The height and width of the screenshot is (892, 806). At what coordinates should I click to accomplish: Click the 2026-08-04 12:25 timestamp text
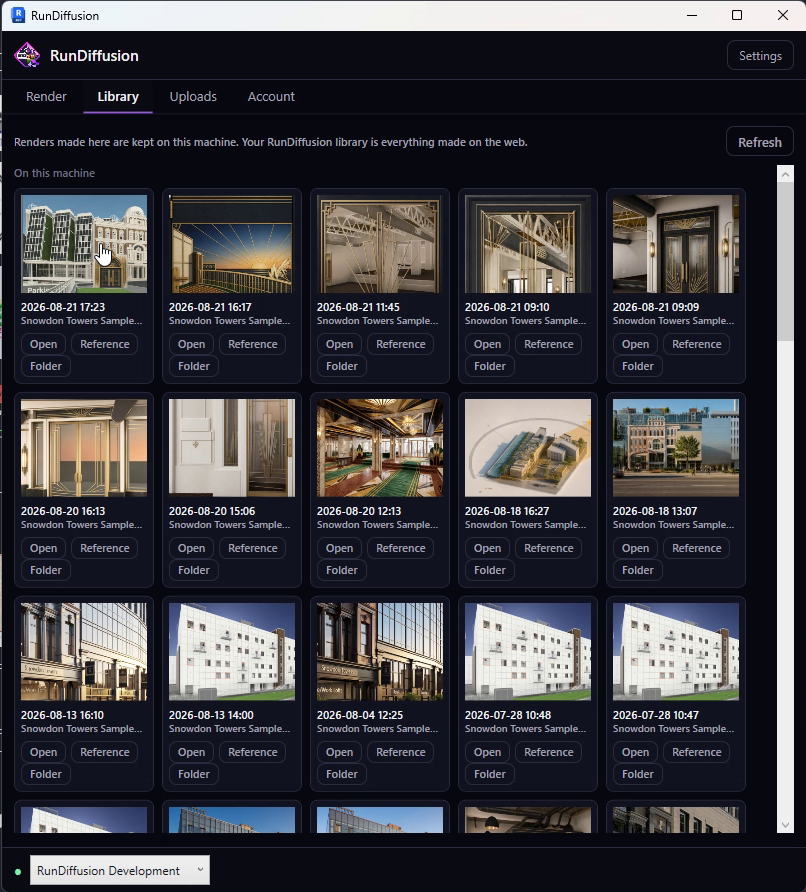(x=359, y=715)
